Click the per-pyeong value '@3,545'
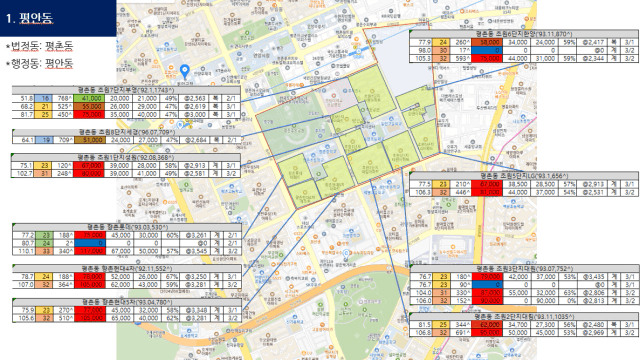The image size is (640, 360). pos(195,251)
